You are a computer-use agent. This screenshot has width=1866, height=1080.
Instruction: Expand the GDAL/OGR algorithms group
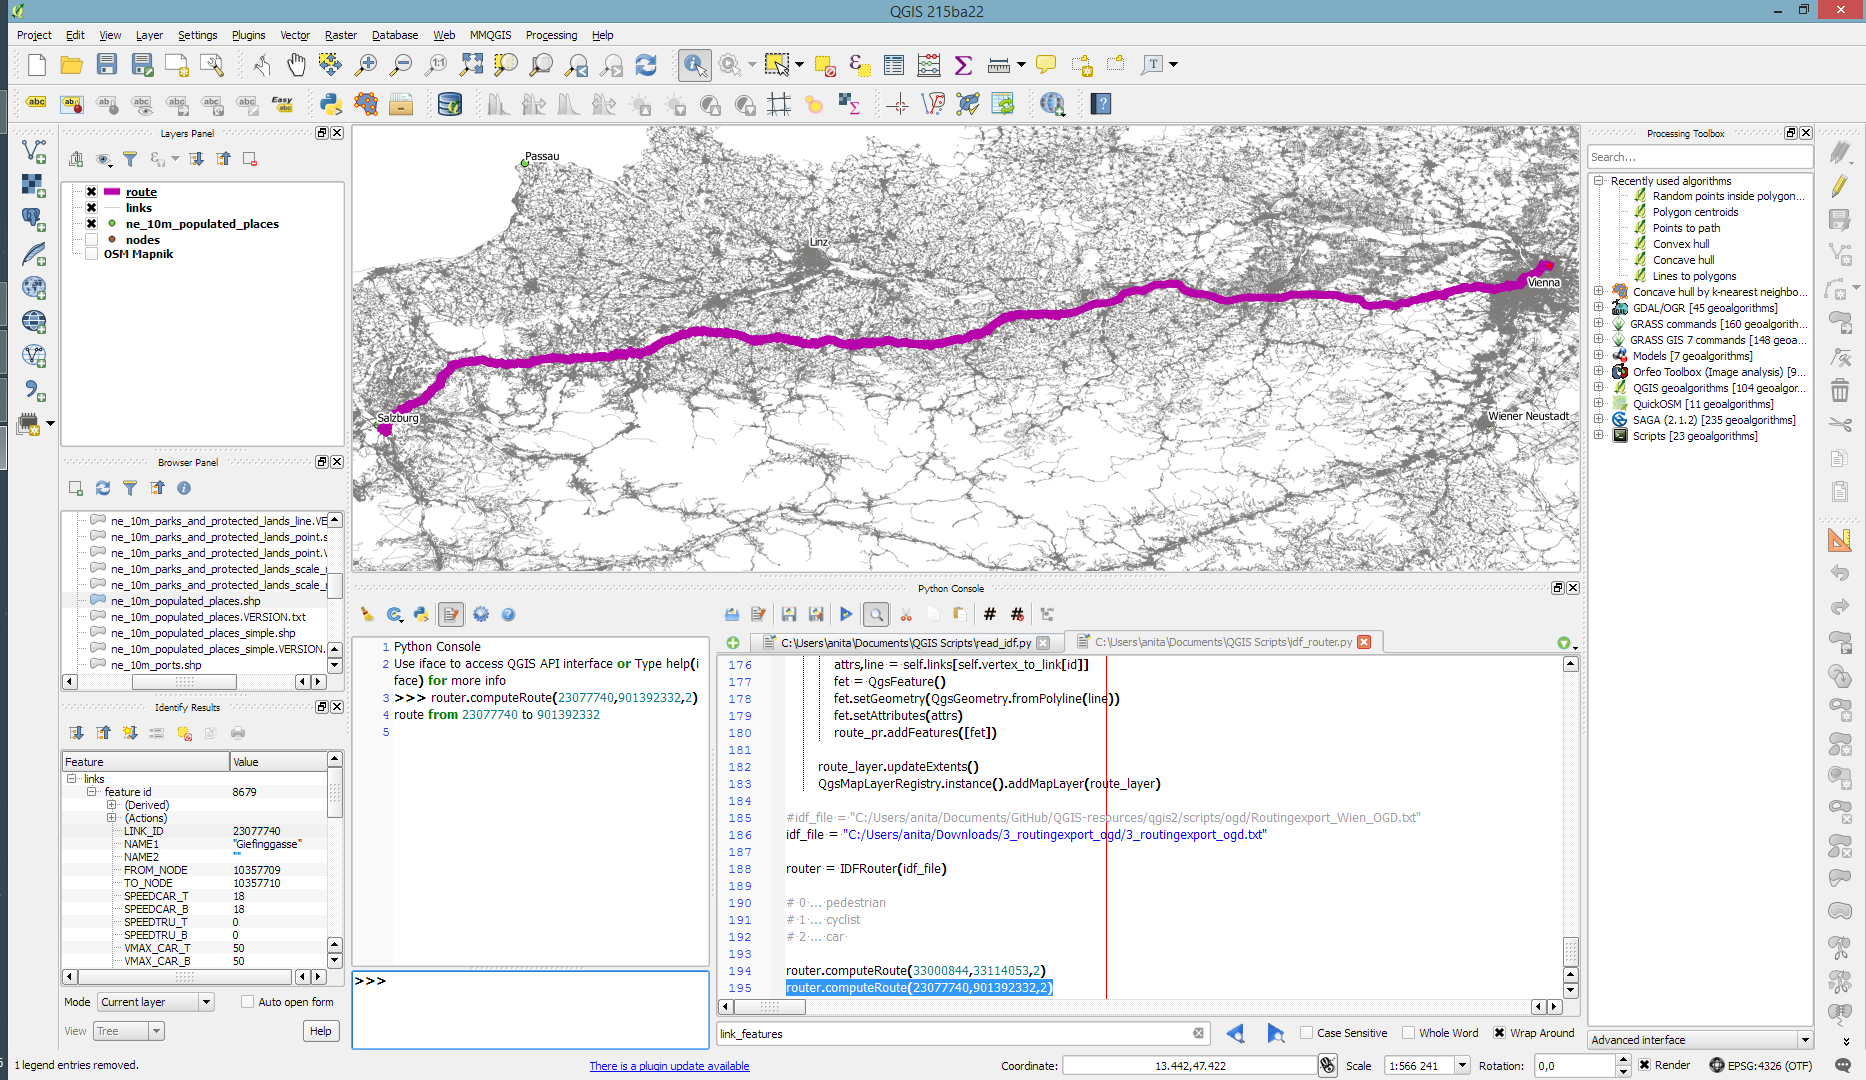click(1598, 308)
